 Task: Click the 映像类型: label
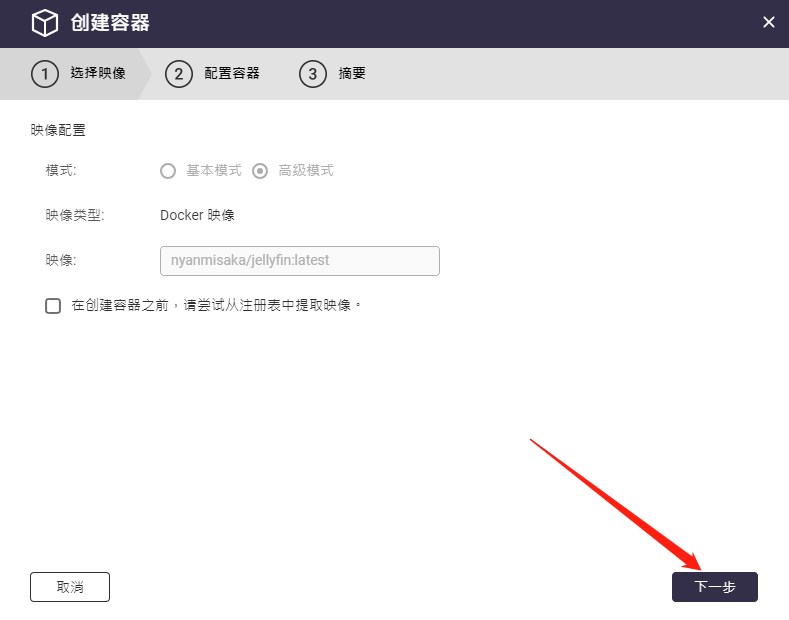point(75,215)
